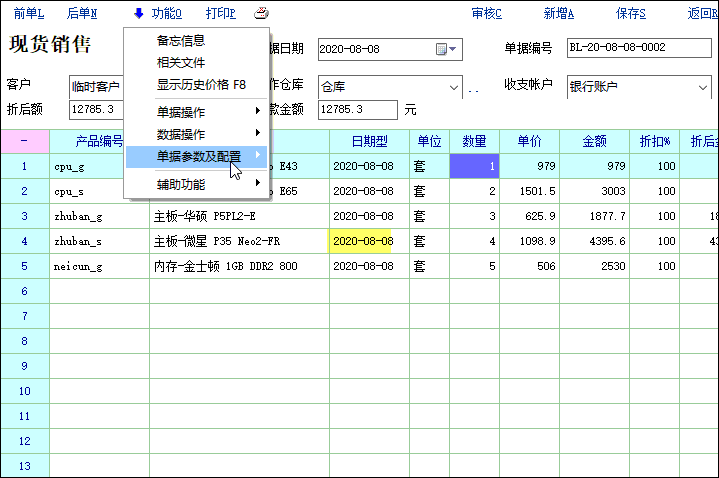Click 单据参数及配置 menu item

point(196,156)
